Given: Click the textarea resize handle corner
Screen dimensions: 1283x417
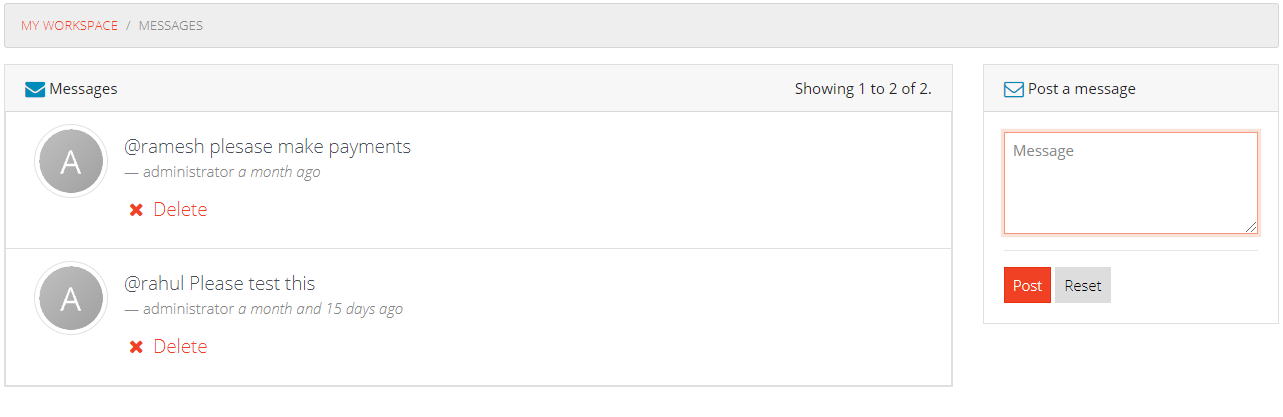Looking at the screenshot, I should click(x=1251, y=227).
